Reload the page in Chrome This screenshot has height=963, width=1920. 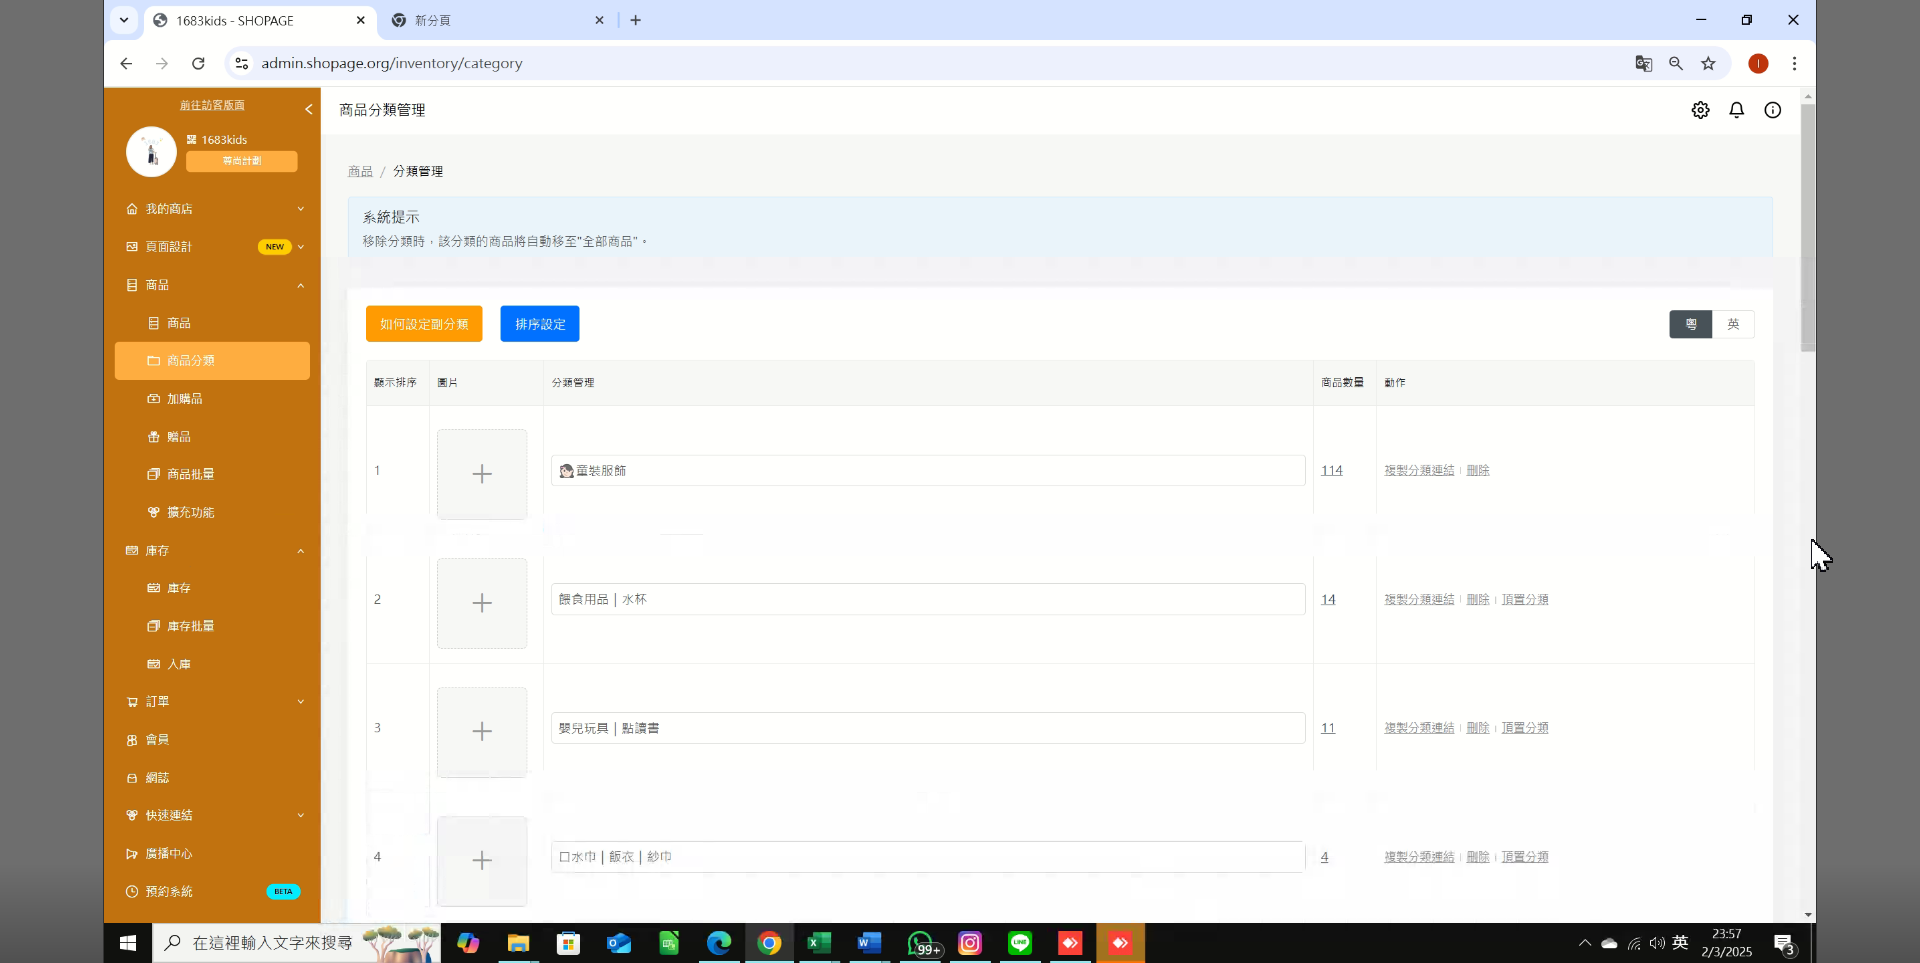[x=198, y=63]
